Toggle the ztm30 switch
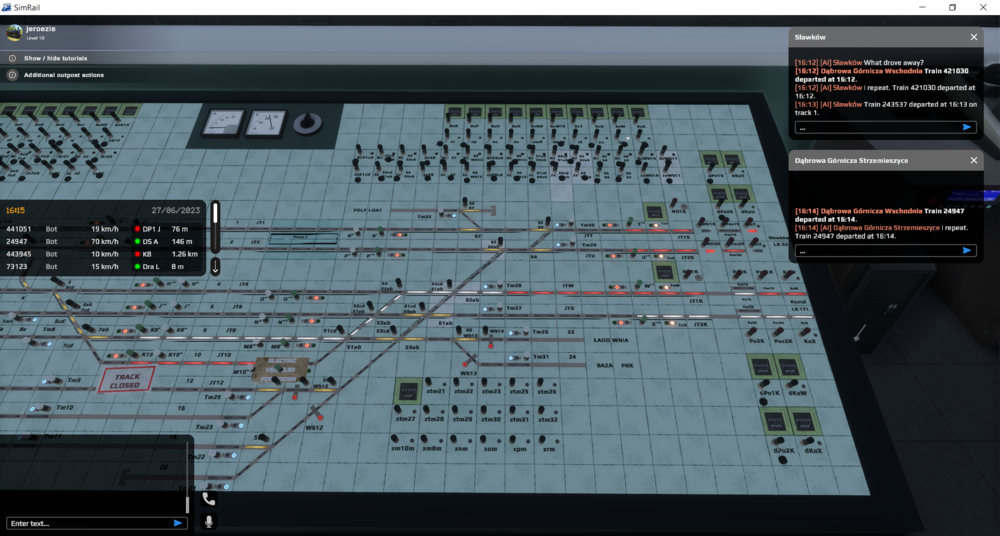This screenshot has height=536, width=1000. pyautogui.click(x=483, y=409)
